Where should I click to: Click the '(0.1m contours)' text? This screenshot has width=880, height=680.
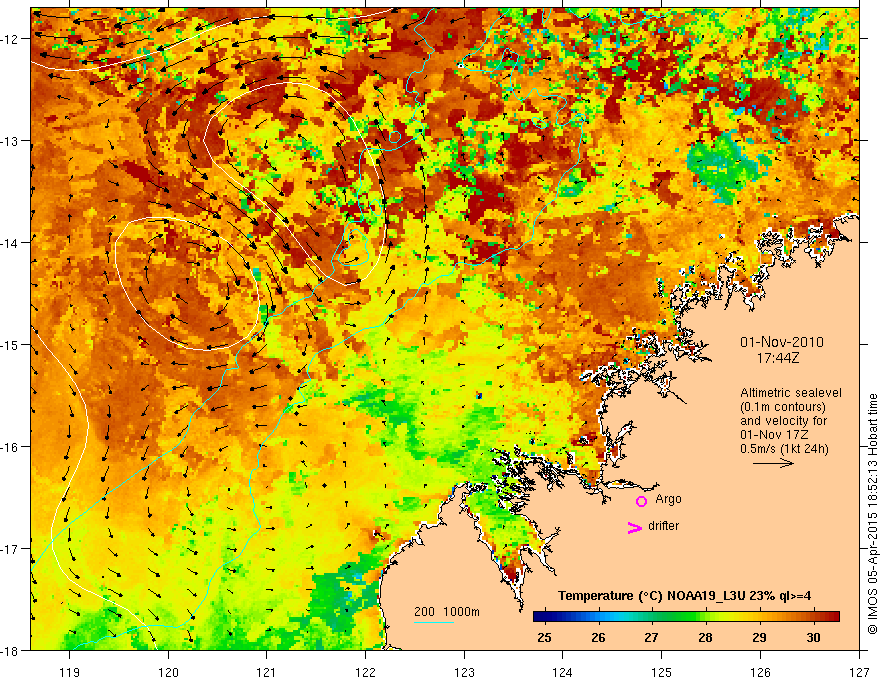(x=783, y=407)
